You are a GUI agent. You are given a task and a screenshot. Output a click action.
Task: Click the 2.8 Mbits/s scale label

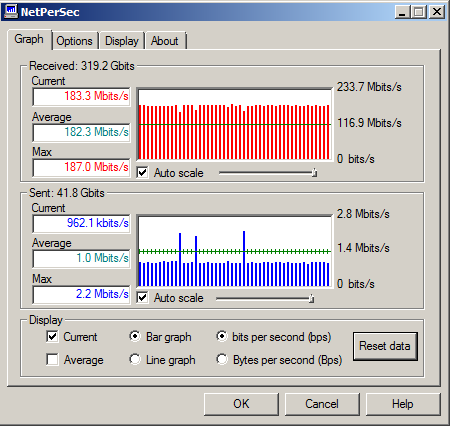[x=363, y=214]
